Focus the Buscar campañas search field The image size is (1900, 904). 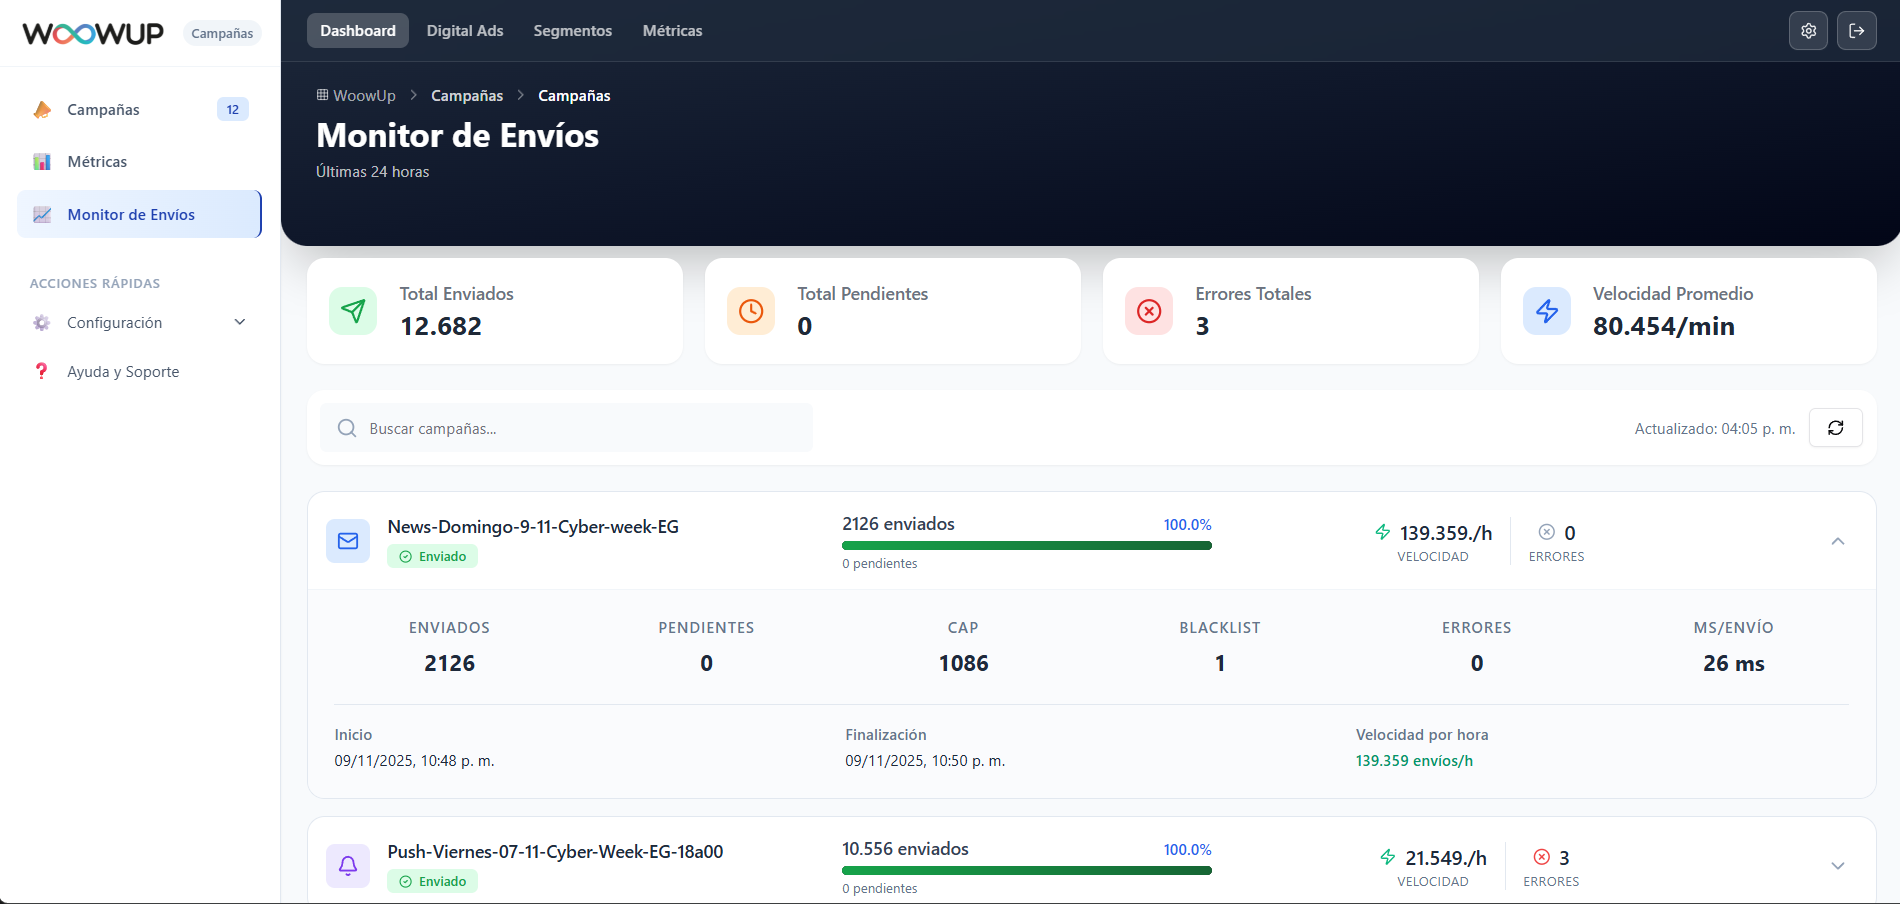point(566,428)
